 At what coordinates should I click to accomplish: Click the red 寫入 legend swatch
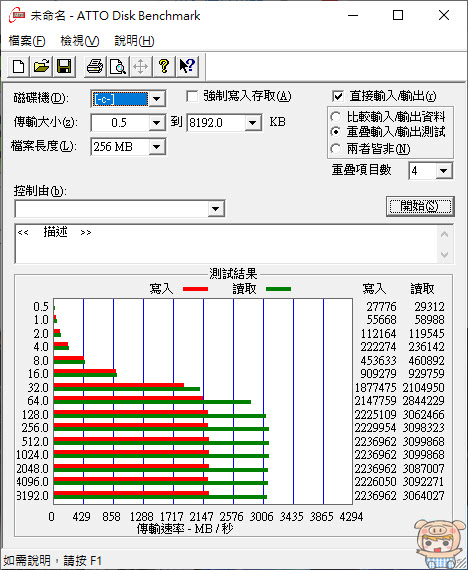pos(195,289)
